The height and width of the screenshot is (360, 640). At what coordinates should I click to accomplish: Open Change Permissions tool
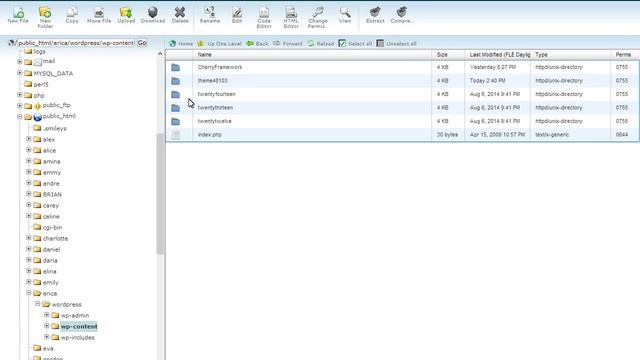(x=318, y=18)
